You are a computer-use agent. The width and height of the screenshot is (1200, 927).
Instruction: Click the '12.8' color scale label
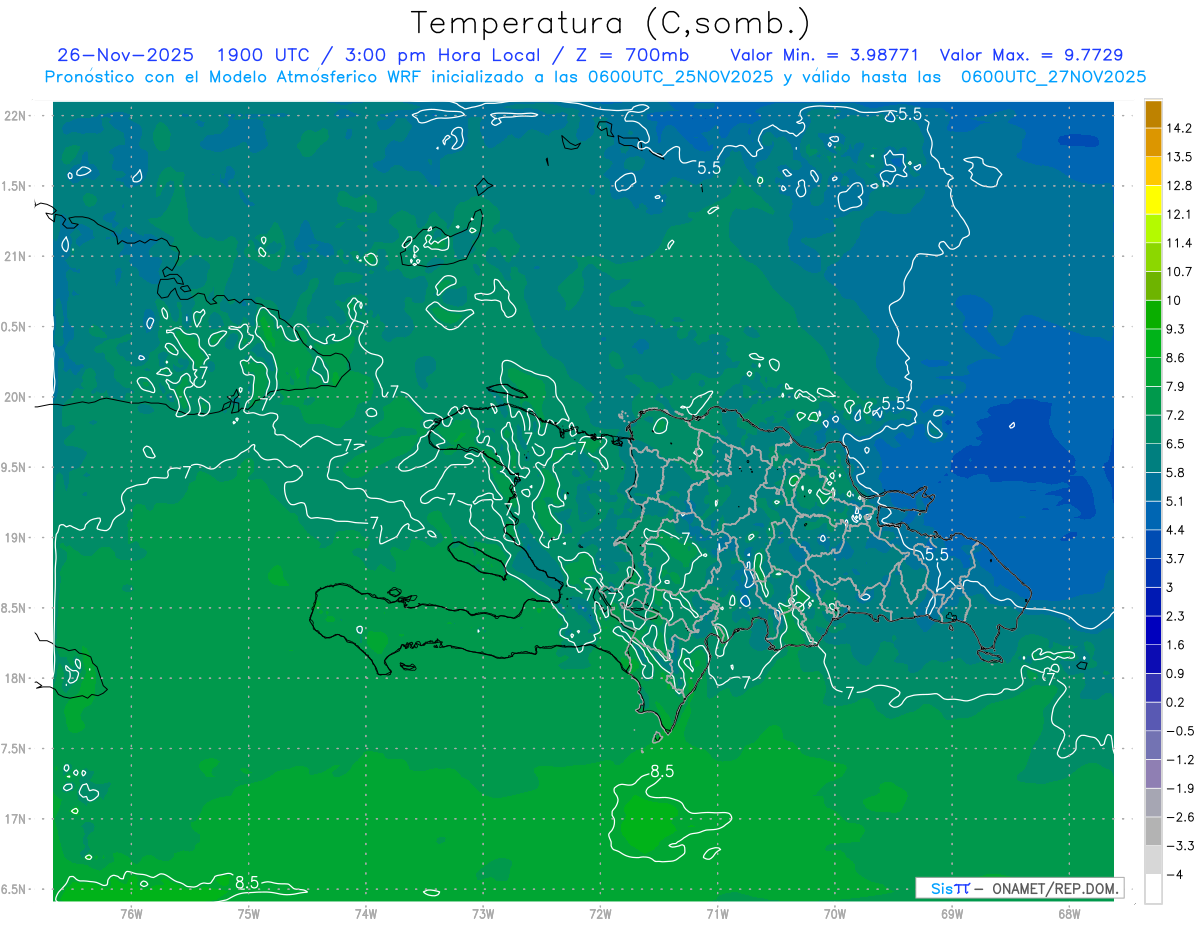[x=1179, y=186]
